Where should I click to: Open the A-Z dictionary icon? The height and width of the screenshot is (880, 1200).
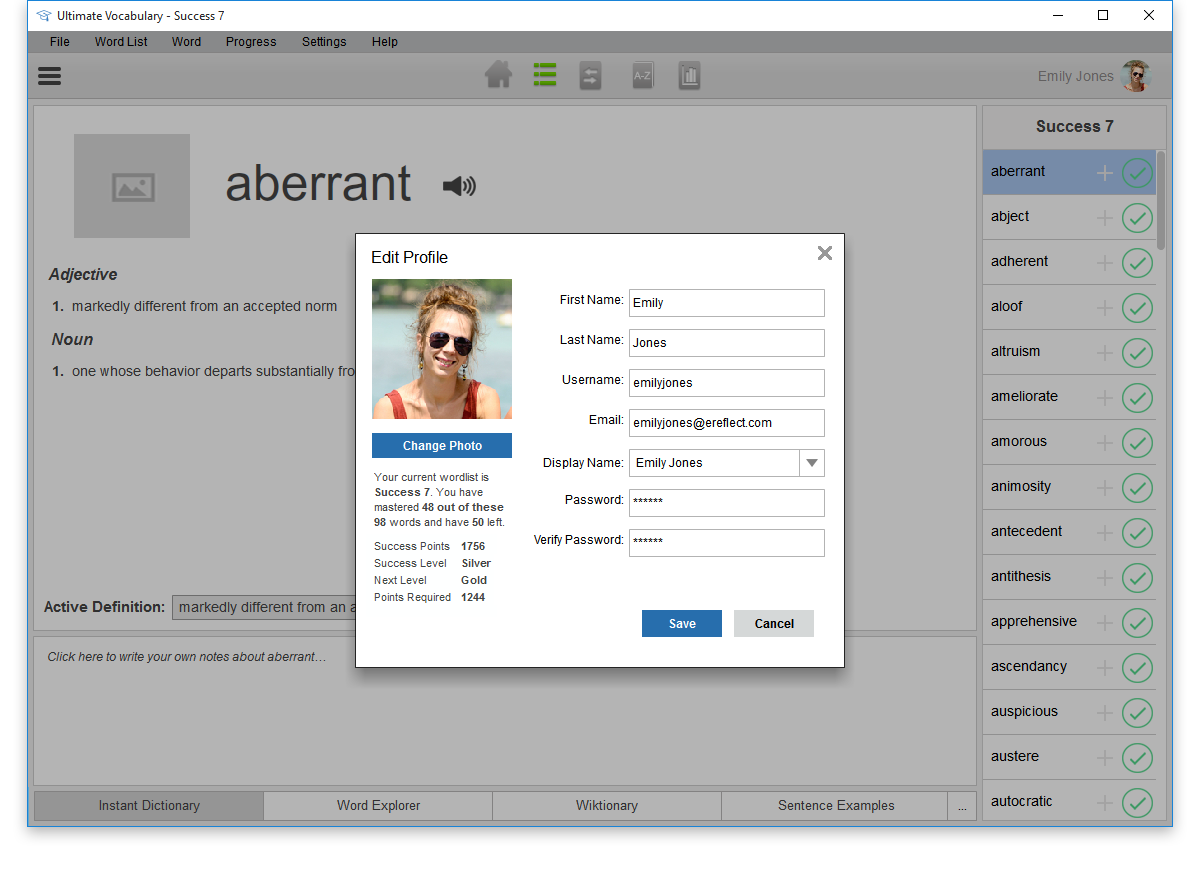(x=642, y=76)
